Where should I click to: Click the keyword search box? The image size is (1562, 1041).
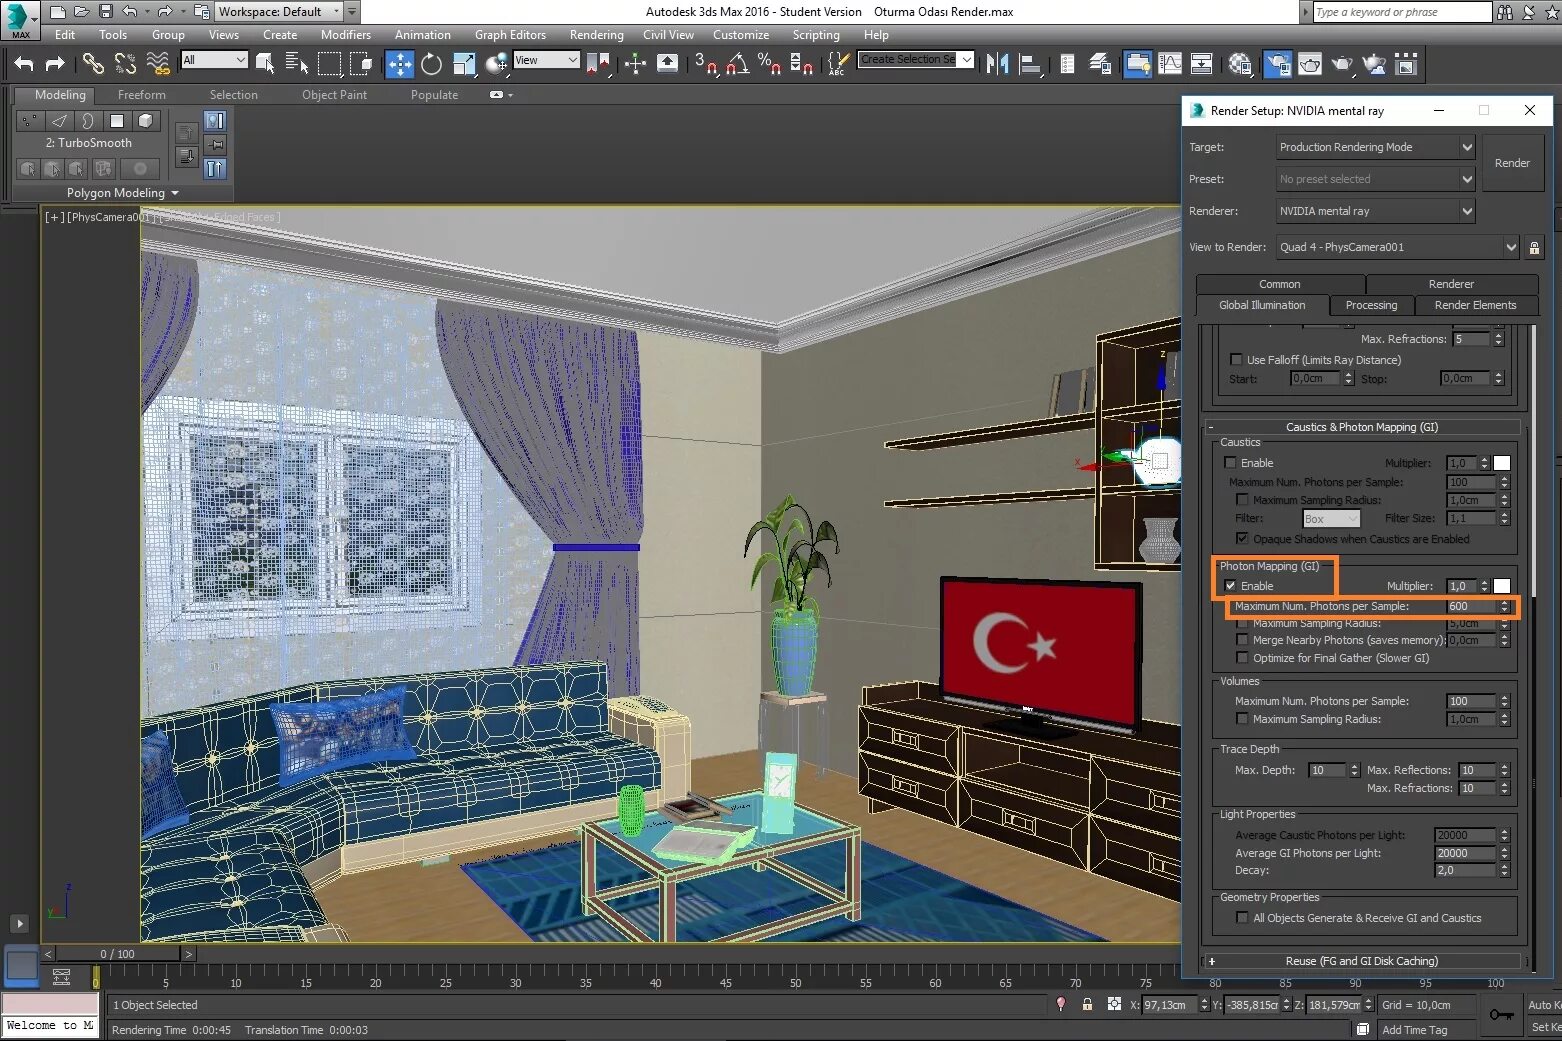[1402, 12]
